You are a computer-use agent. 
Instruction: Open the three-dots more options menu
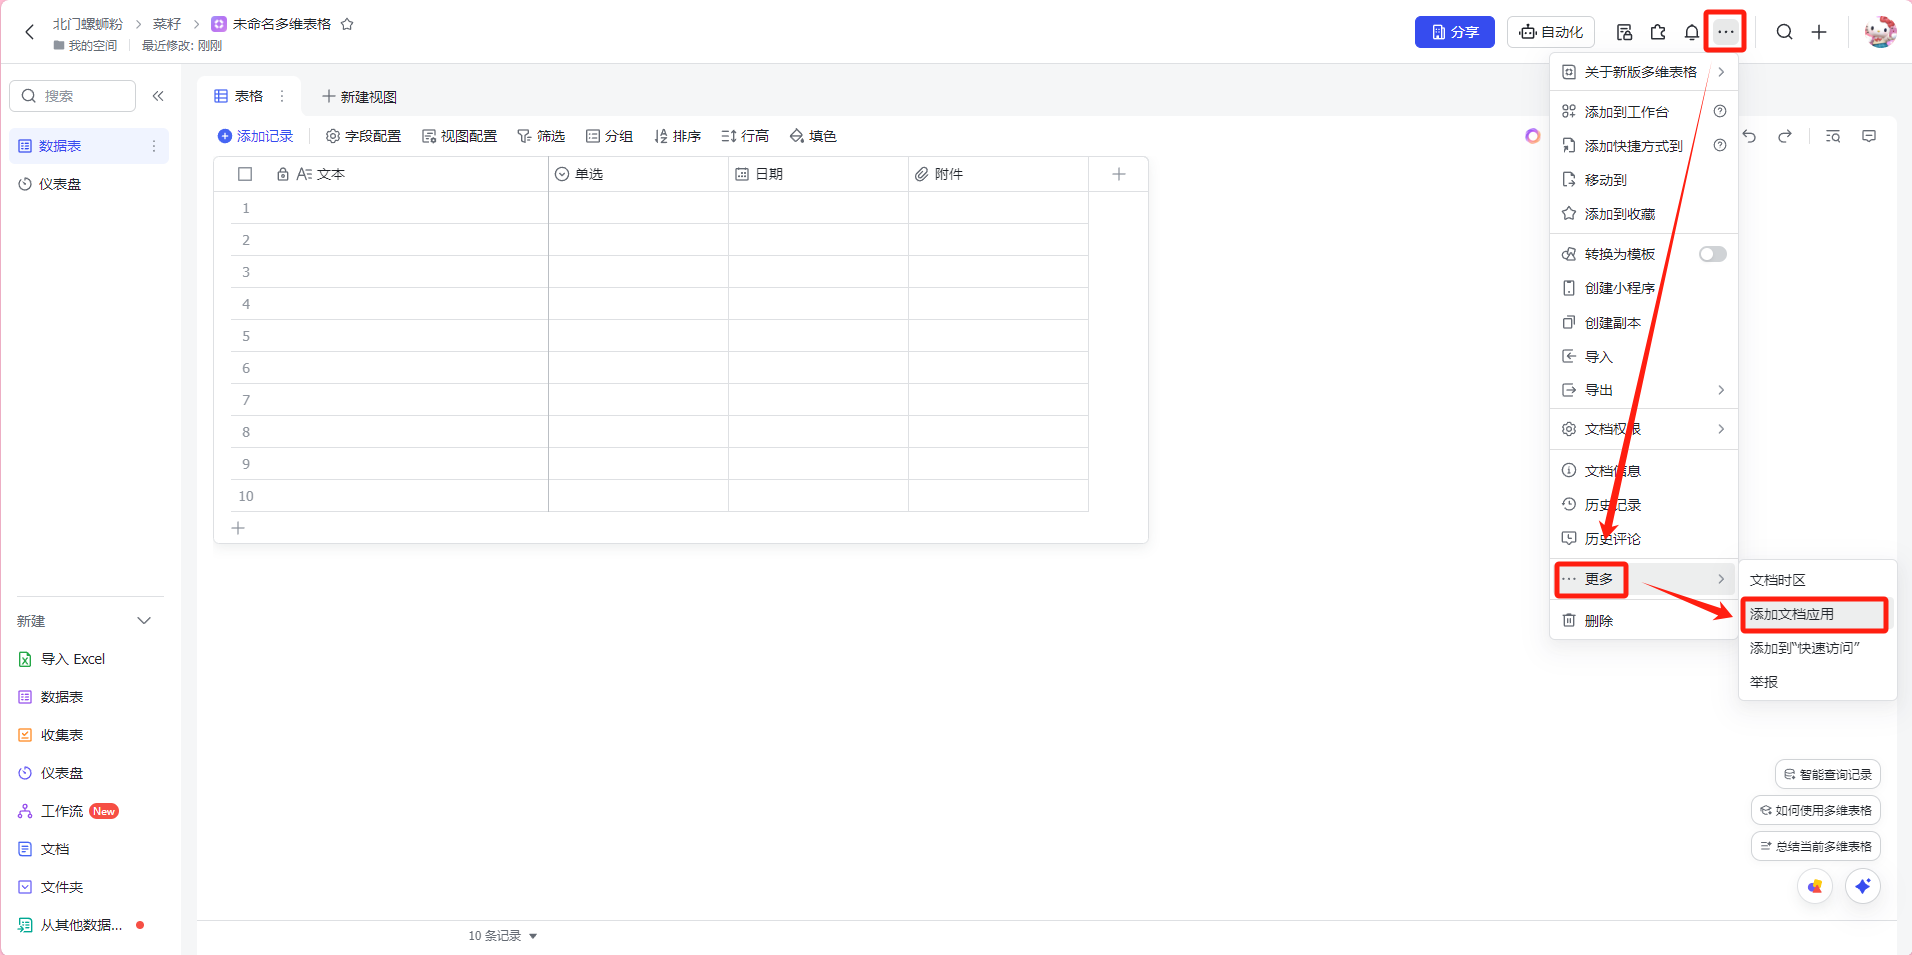[1725, 32]
